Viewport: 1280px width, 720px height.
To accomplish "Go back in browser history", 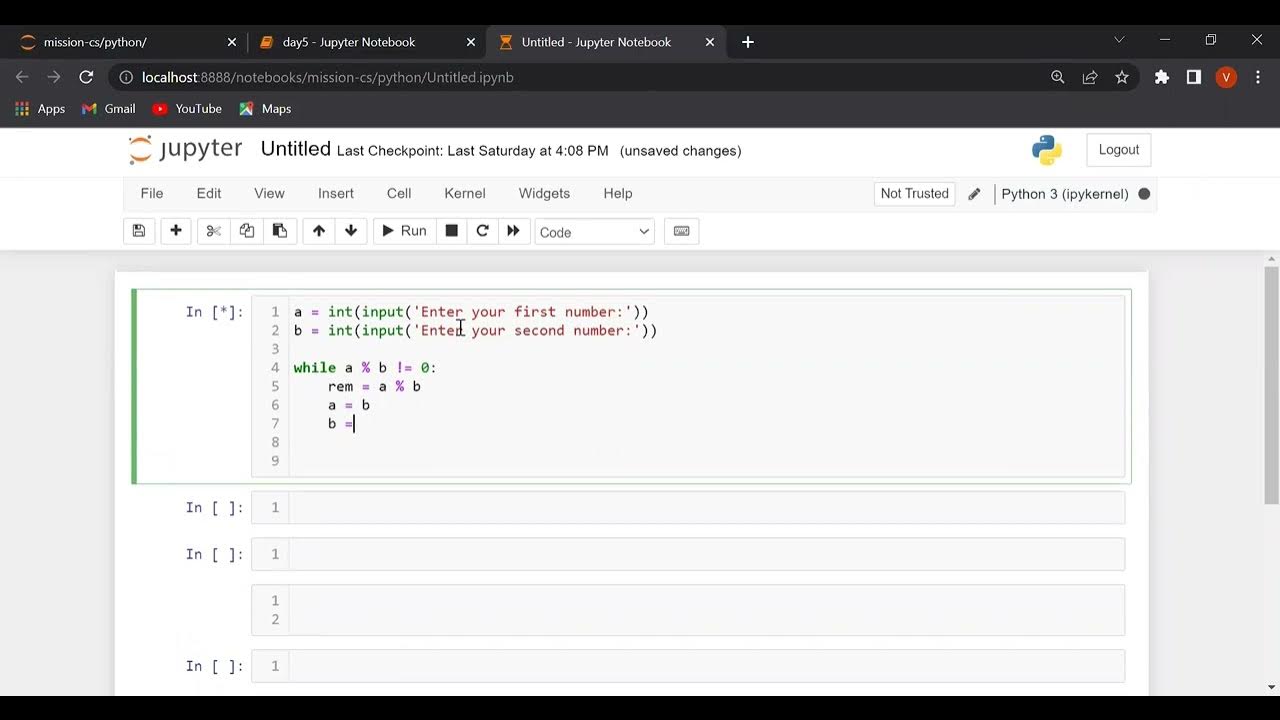I will (22, 77).
